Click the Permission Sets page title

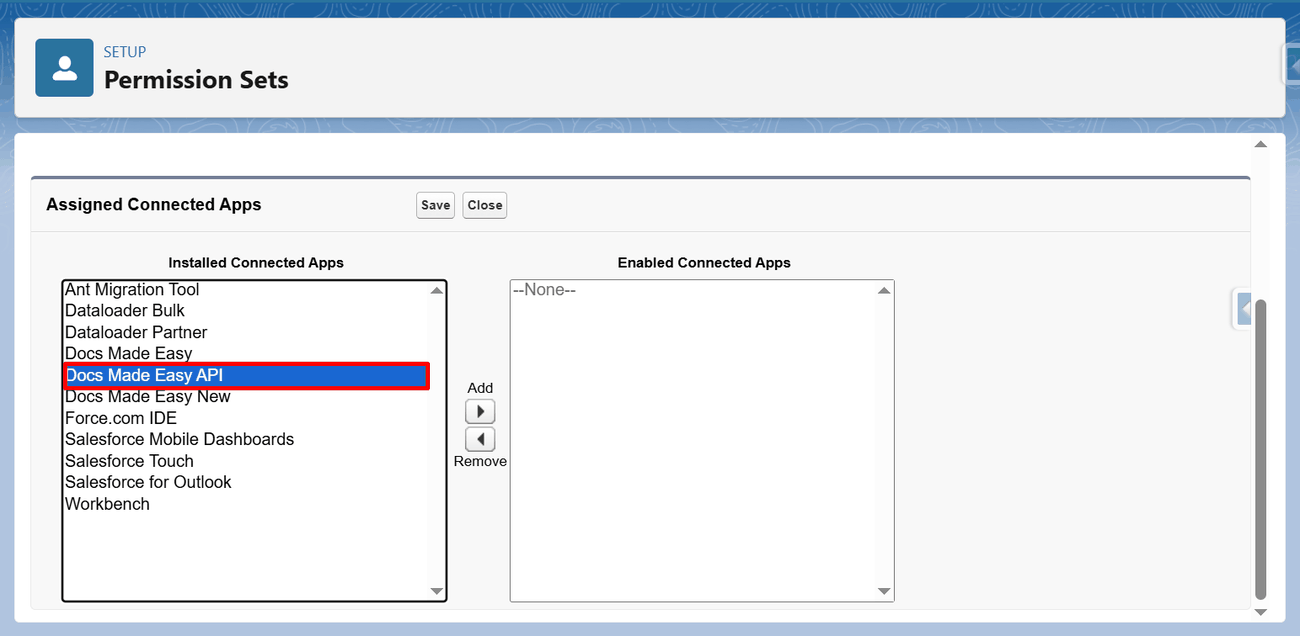(196, 80)
